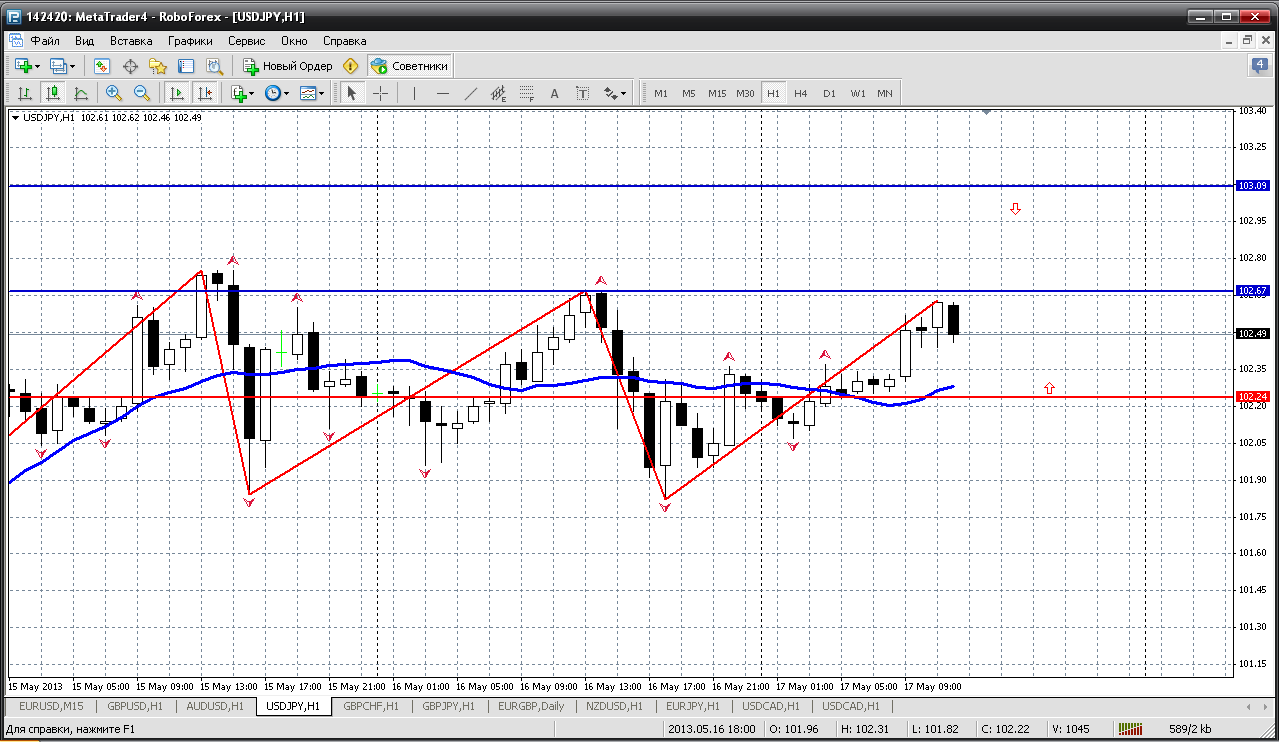Viewport: 1279px width, 742px height.
Task: Select the equidistant channel tool
Action: pos(499,93)
